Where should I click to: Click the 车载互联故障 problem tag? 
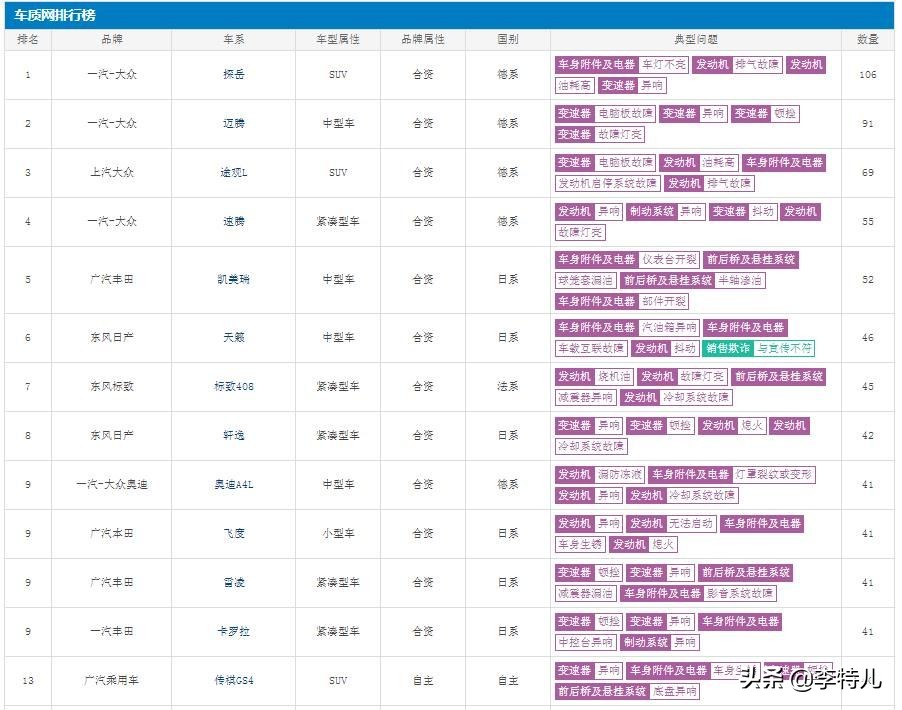coord(591,348)
